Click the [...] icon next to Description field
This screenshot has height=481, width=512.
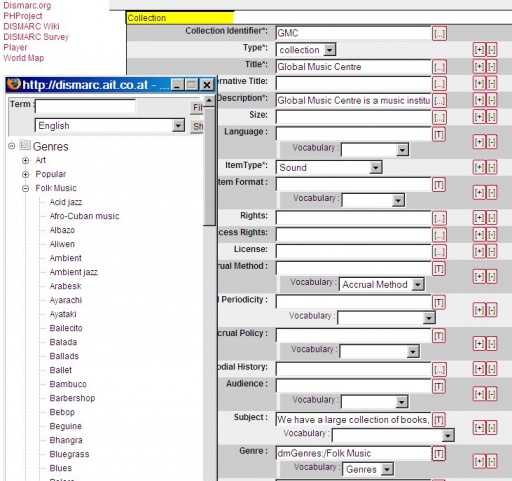tap(439, 100)
